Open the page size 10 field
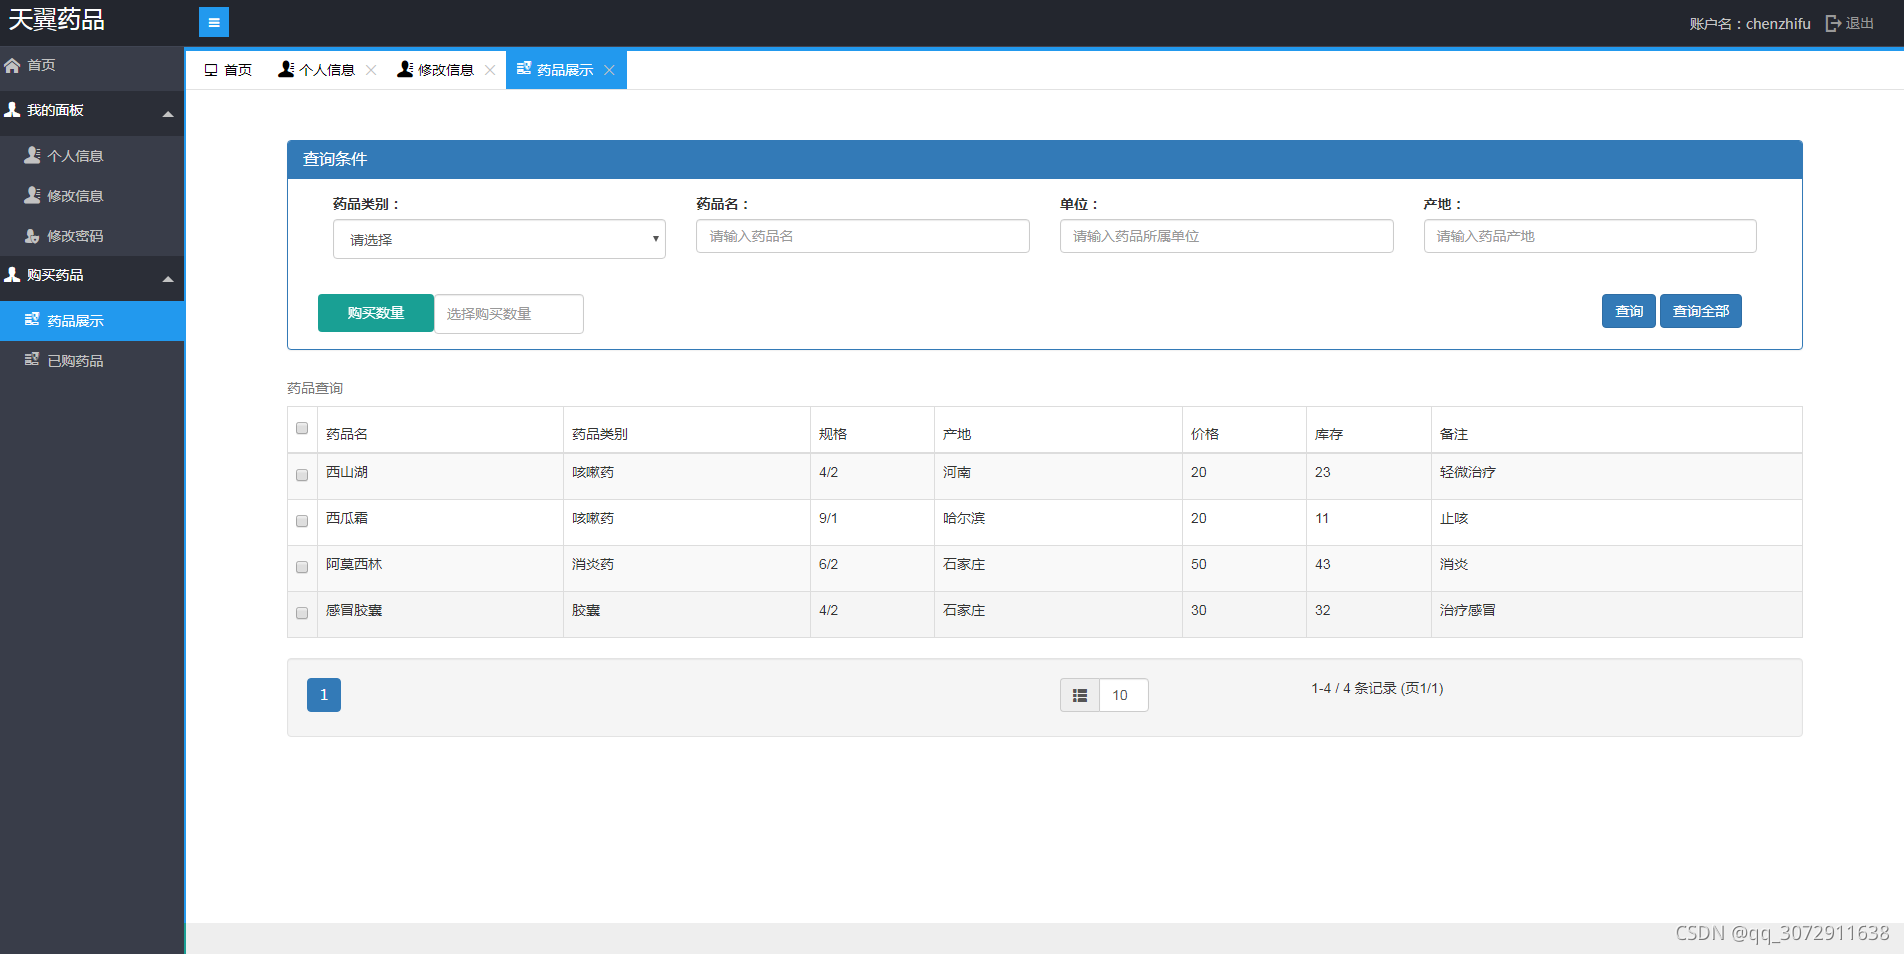The image size is (1904, 954). click(x=1123, y=695)
